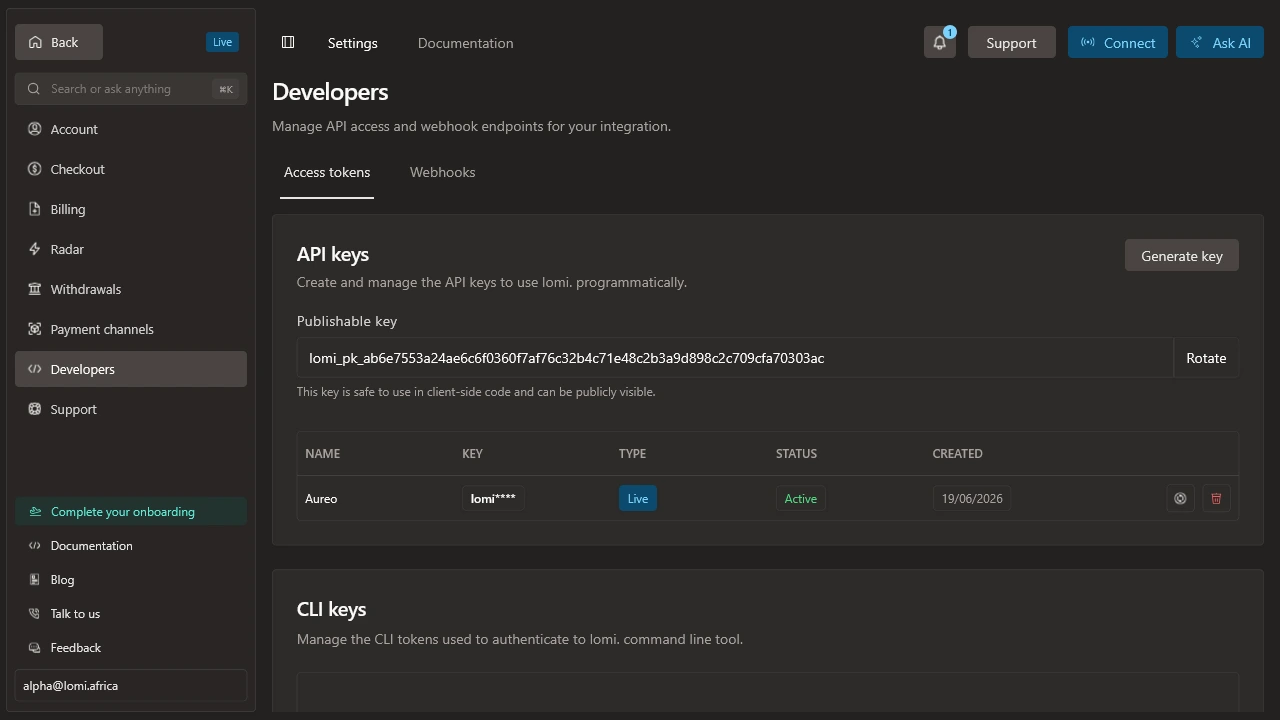Click the Support button in header
Screen dimensions: 1280x720
pos(1011,42)
